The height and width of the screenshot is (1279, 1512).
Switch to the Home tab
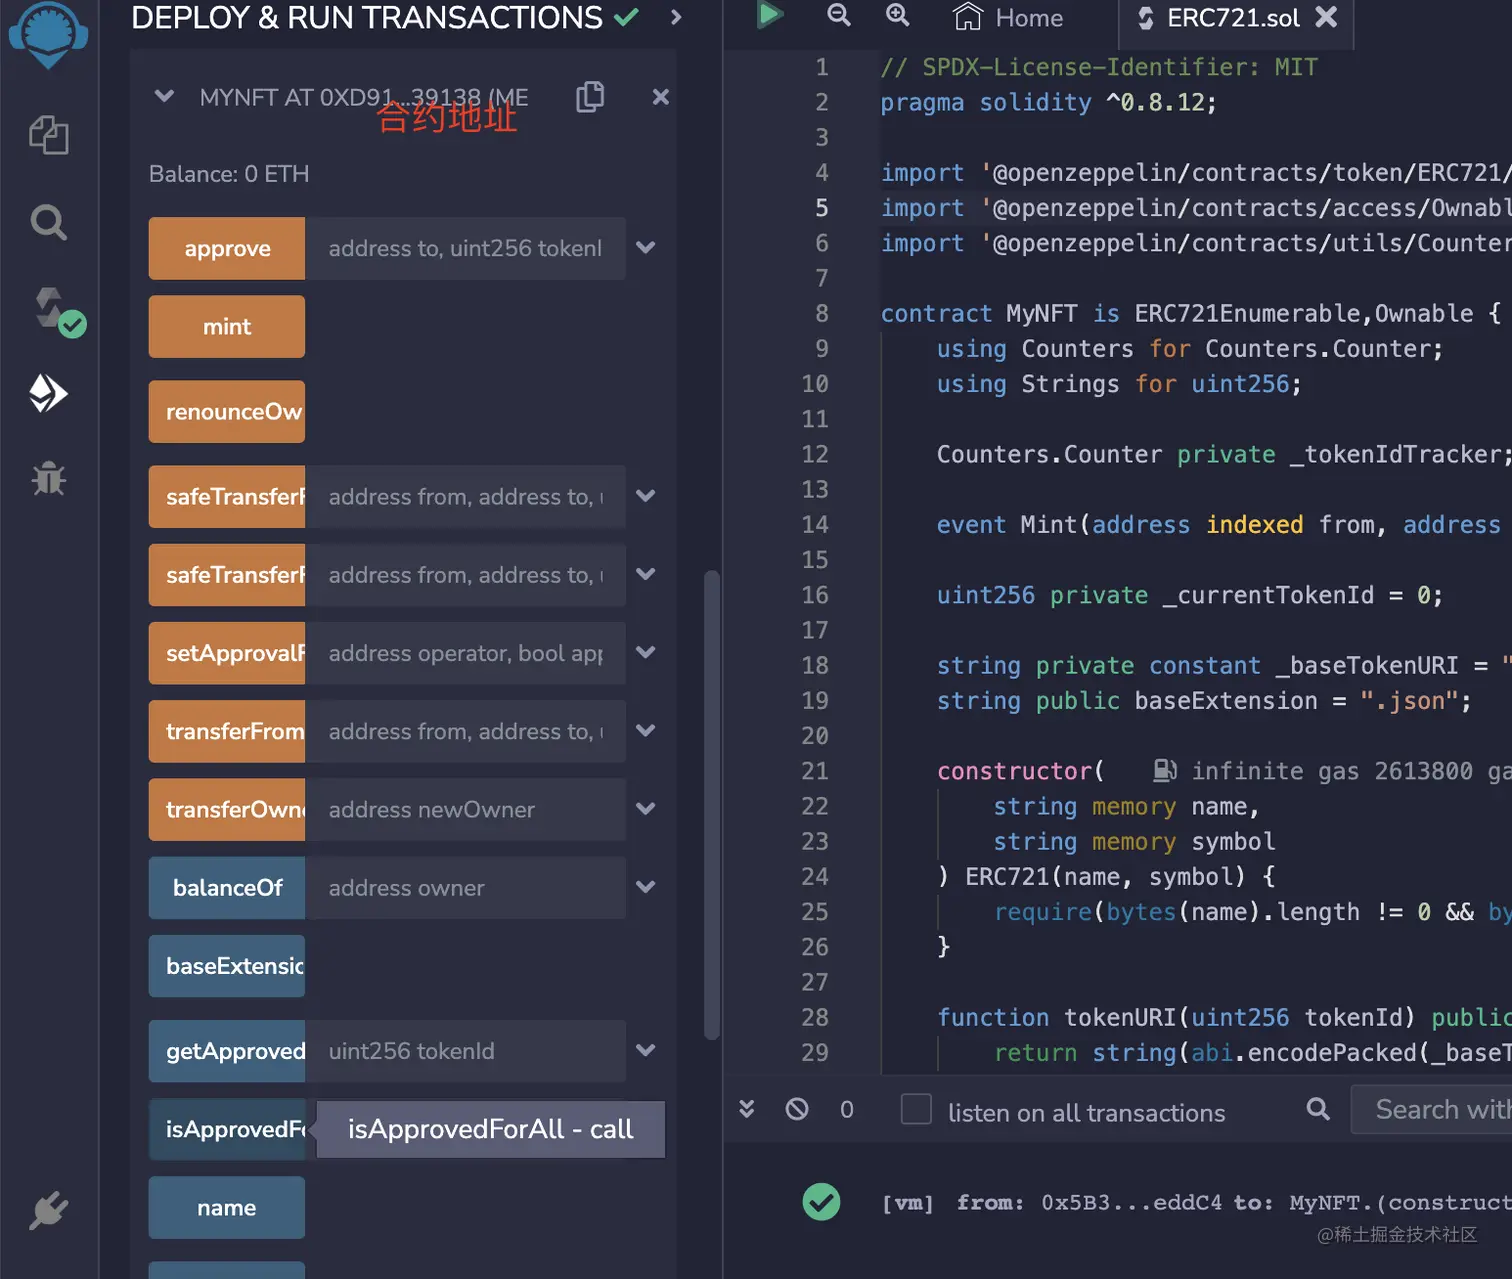tap(1008, 18)
